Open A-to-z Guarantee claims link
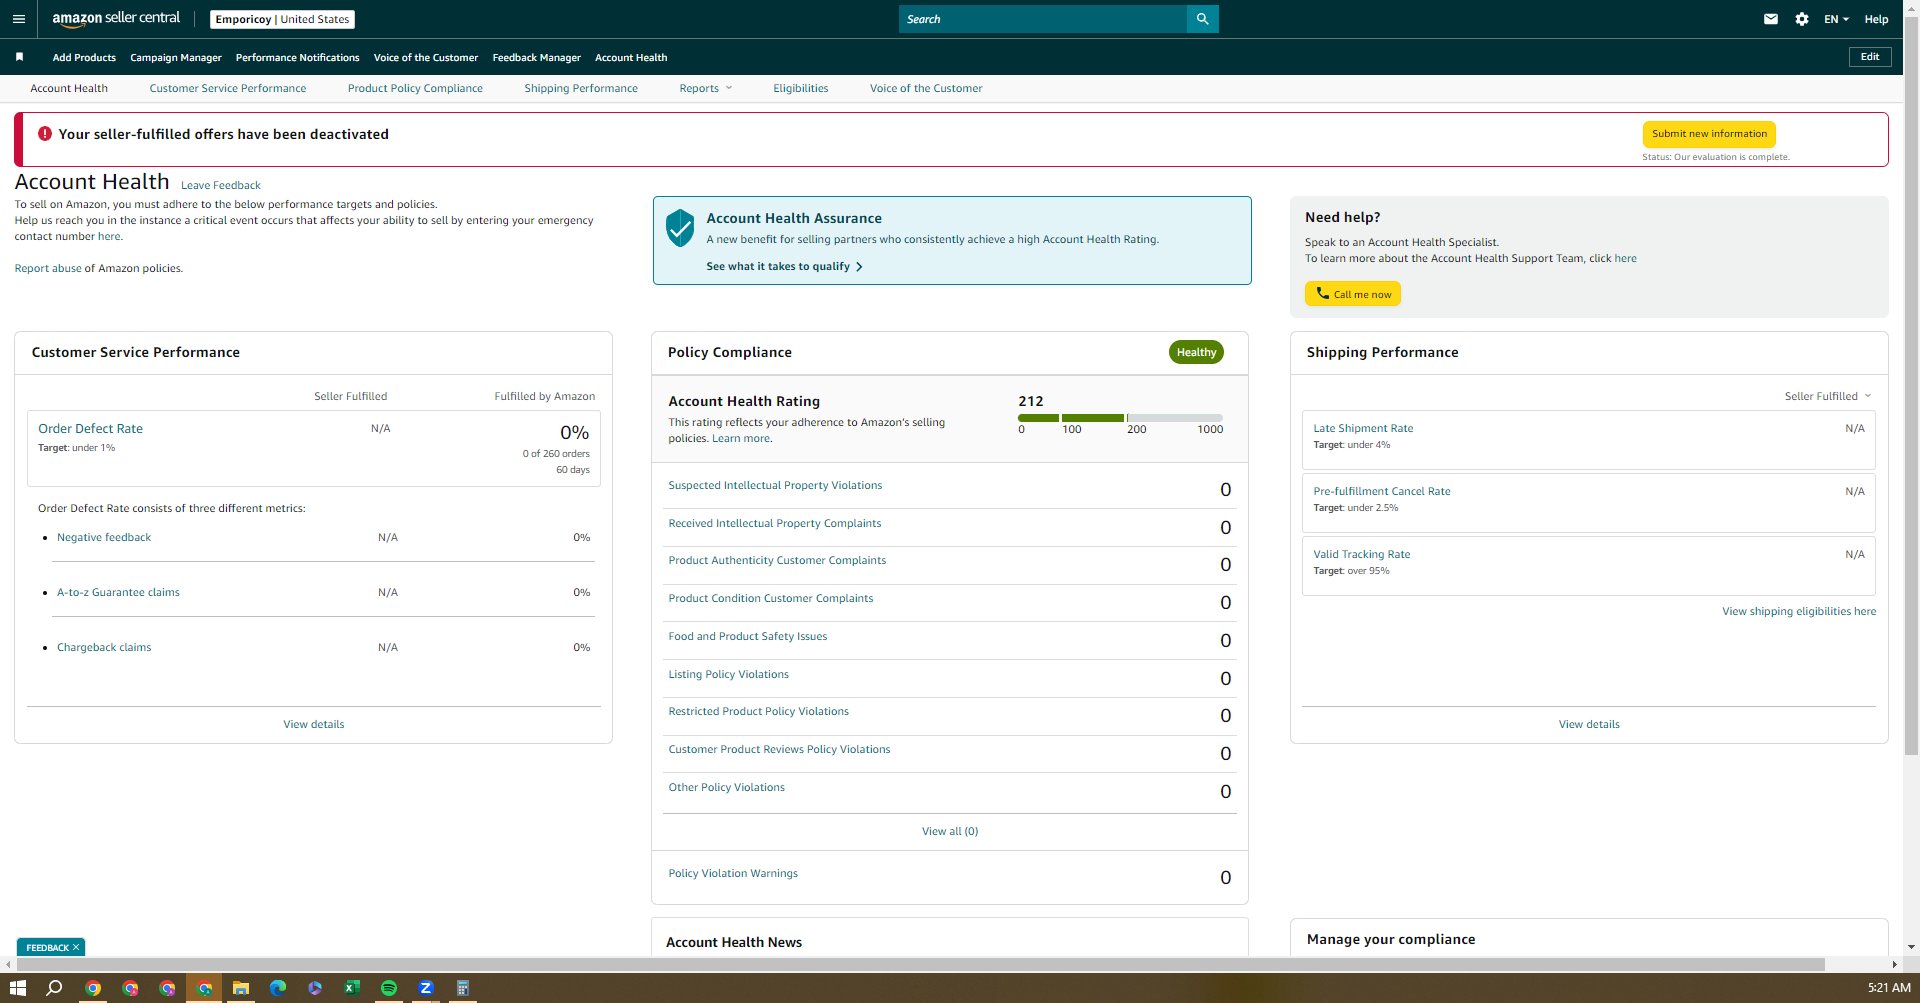This screenshot has width=1920, height=1003. (118, 592)
